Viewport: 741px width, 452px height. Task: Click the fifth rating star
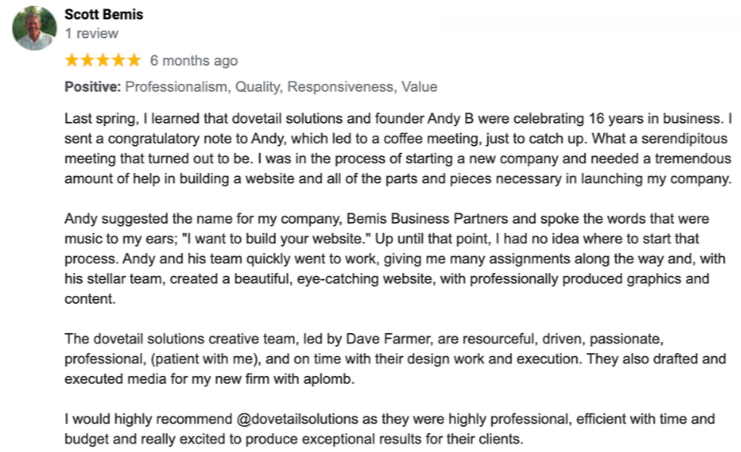[x=134, y=60]
